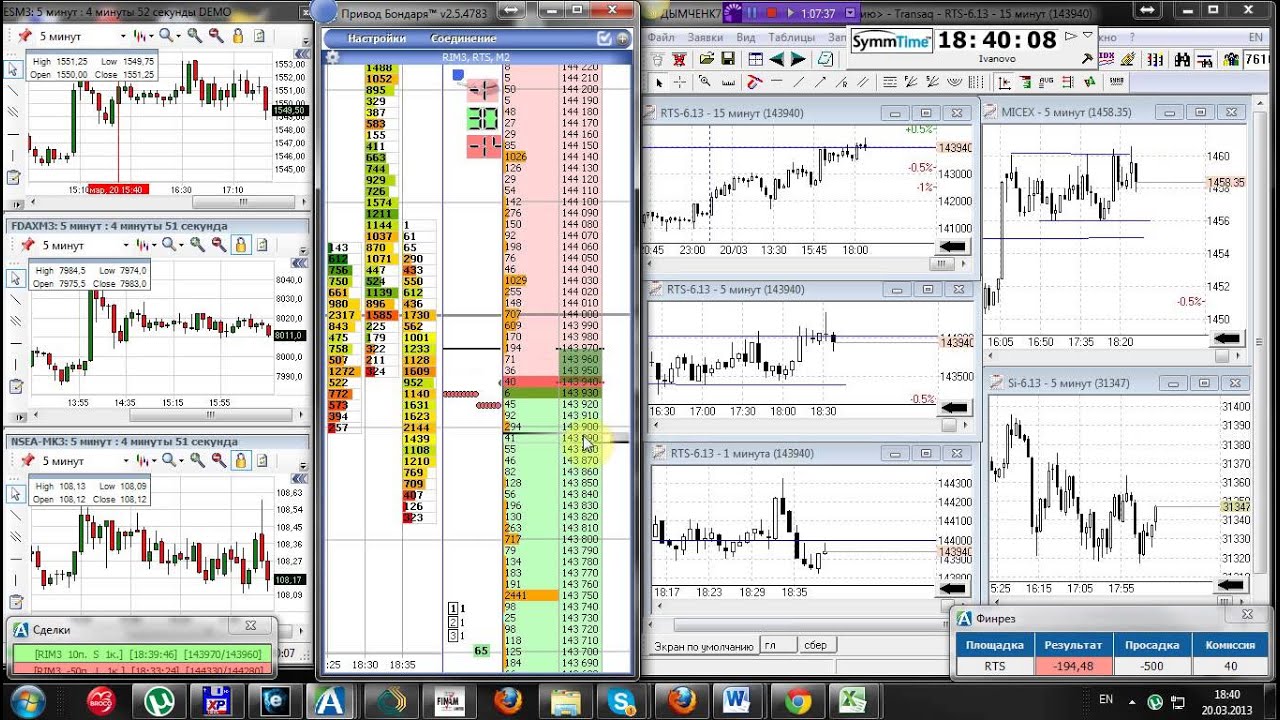Open Заявки menu in Transaq
Screen dimensions: 1280x720
point(707,37)
